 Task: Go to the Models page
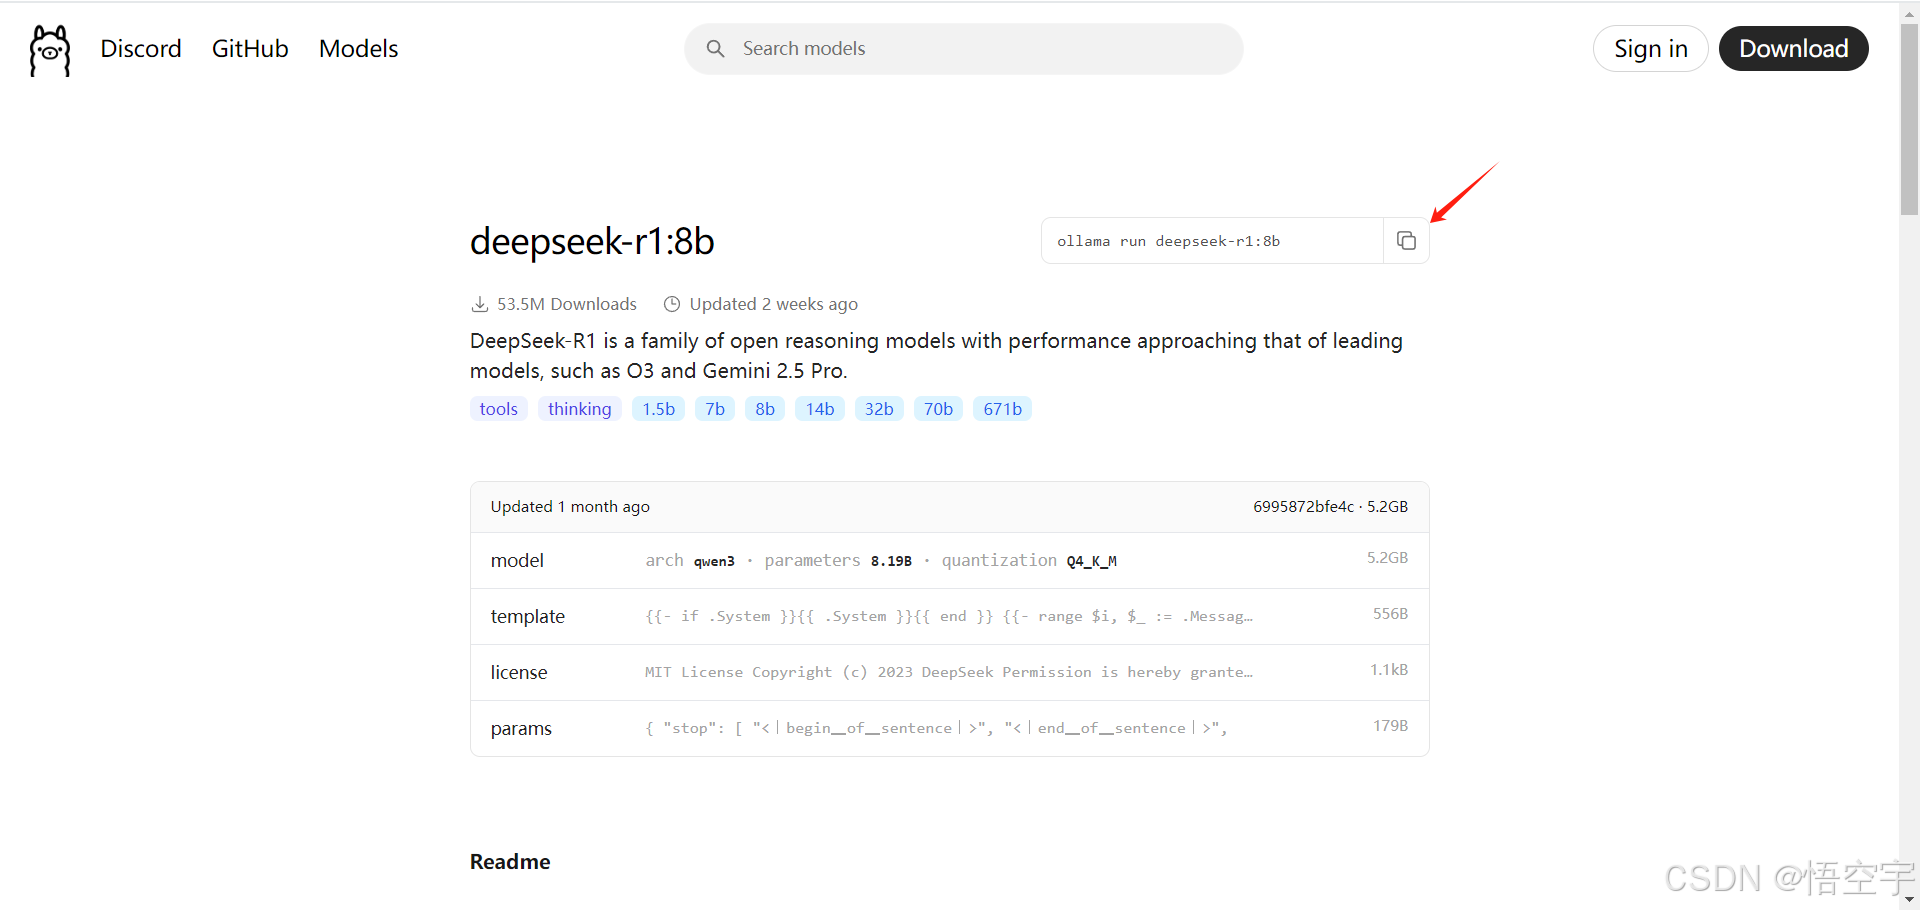pos(358,49)
